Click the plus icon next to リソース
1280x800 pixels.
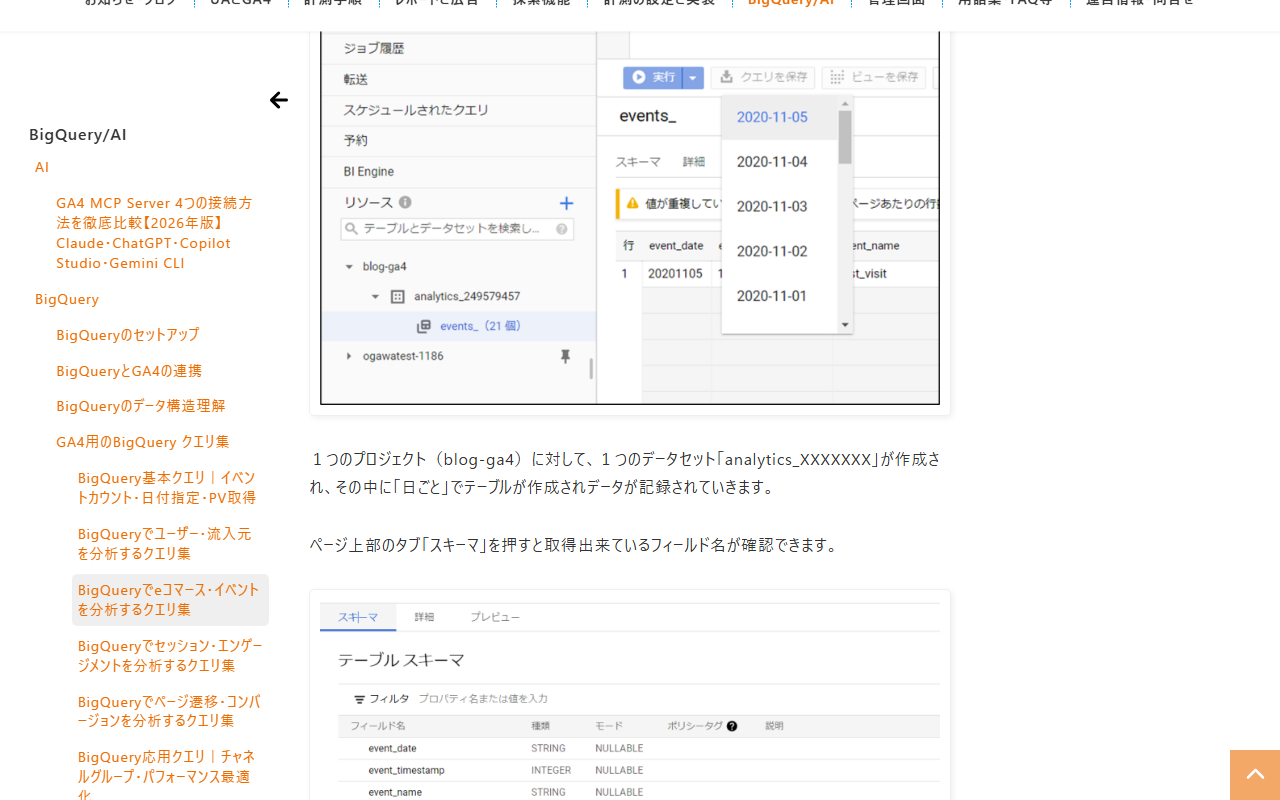click(x=566, y=203)
